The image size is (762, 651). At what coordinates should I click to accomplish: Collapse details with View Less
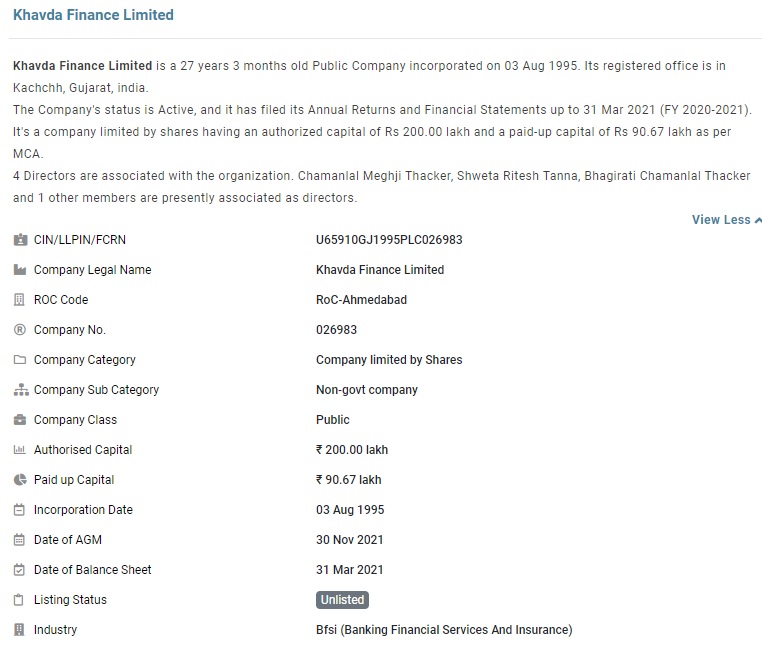pos(726,220)
